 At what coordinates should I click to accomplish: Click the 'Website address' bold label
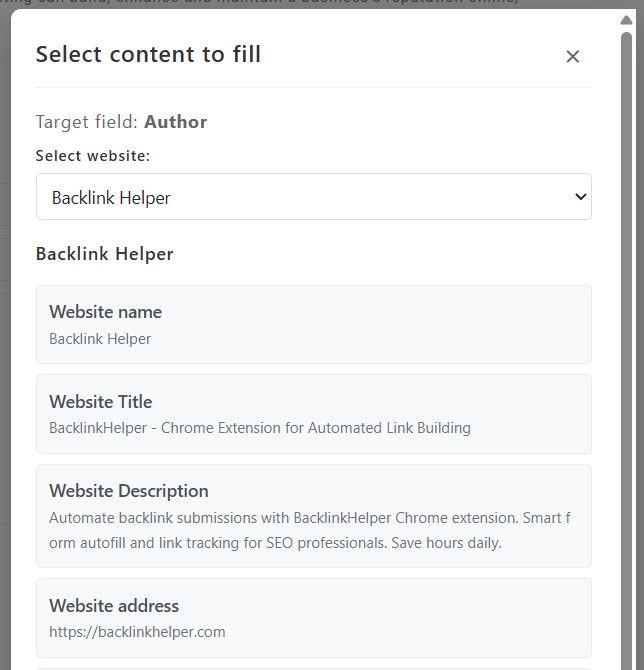point(114,606)
